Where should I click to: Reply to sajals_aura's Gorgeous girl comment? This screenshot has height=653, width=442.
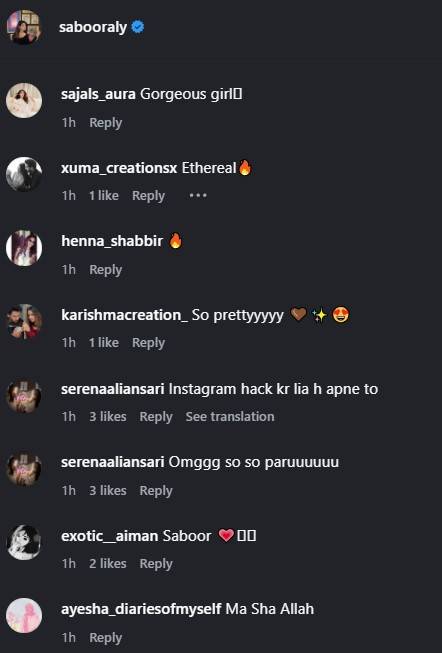(105, 123)
